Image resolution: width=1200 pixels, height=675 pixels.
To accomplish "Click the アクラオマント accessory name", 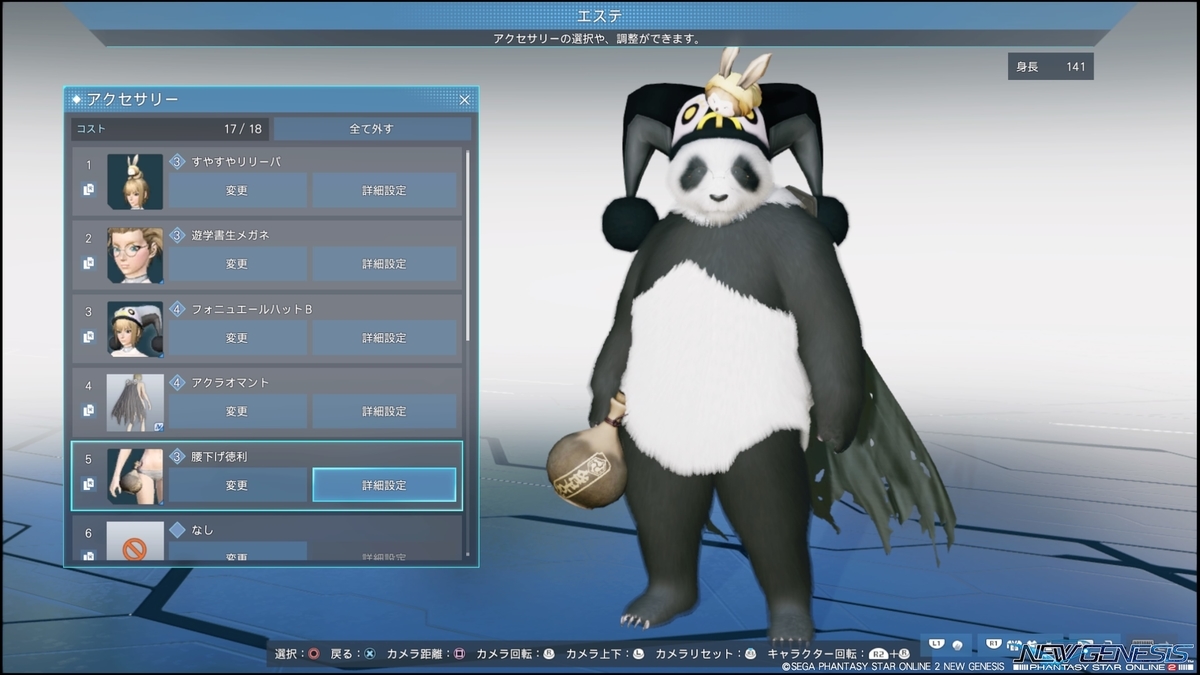I will tap(231, 382).
